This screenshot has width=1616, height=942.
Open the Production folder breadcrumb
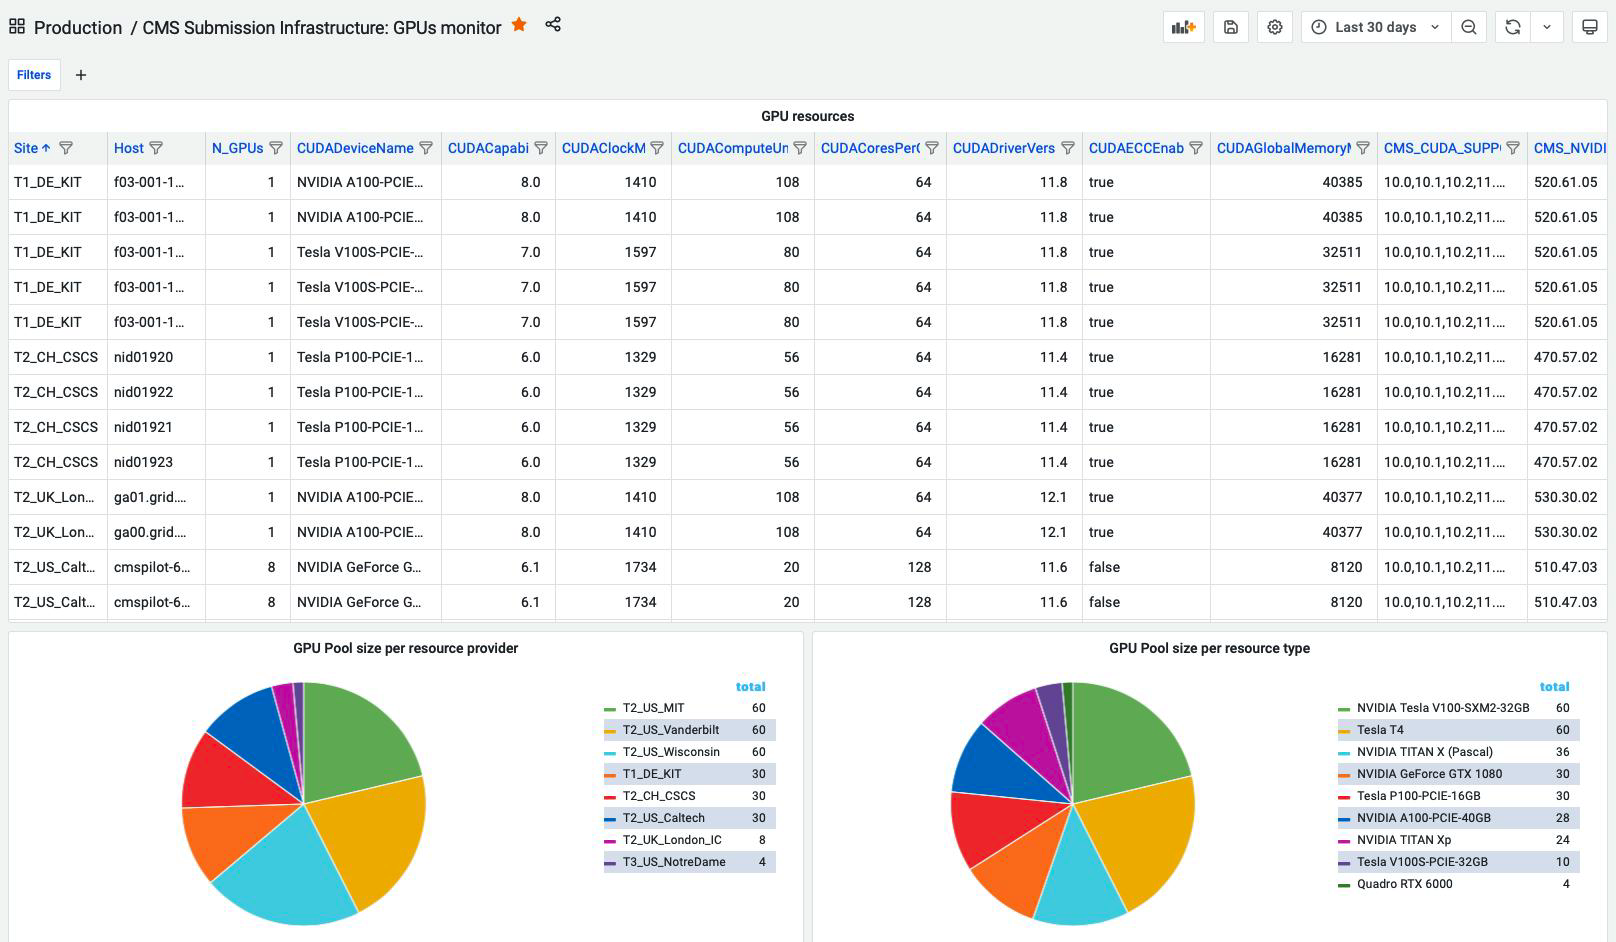pyautogui.click(x=78, y=28)
